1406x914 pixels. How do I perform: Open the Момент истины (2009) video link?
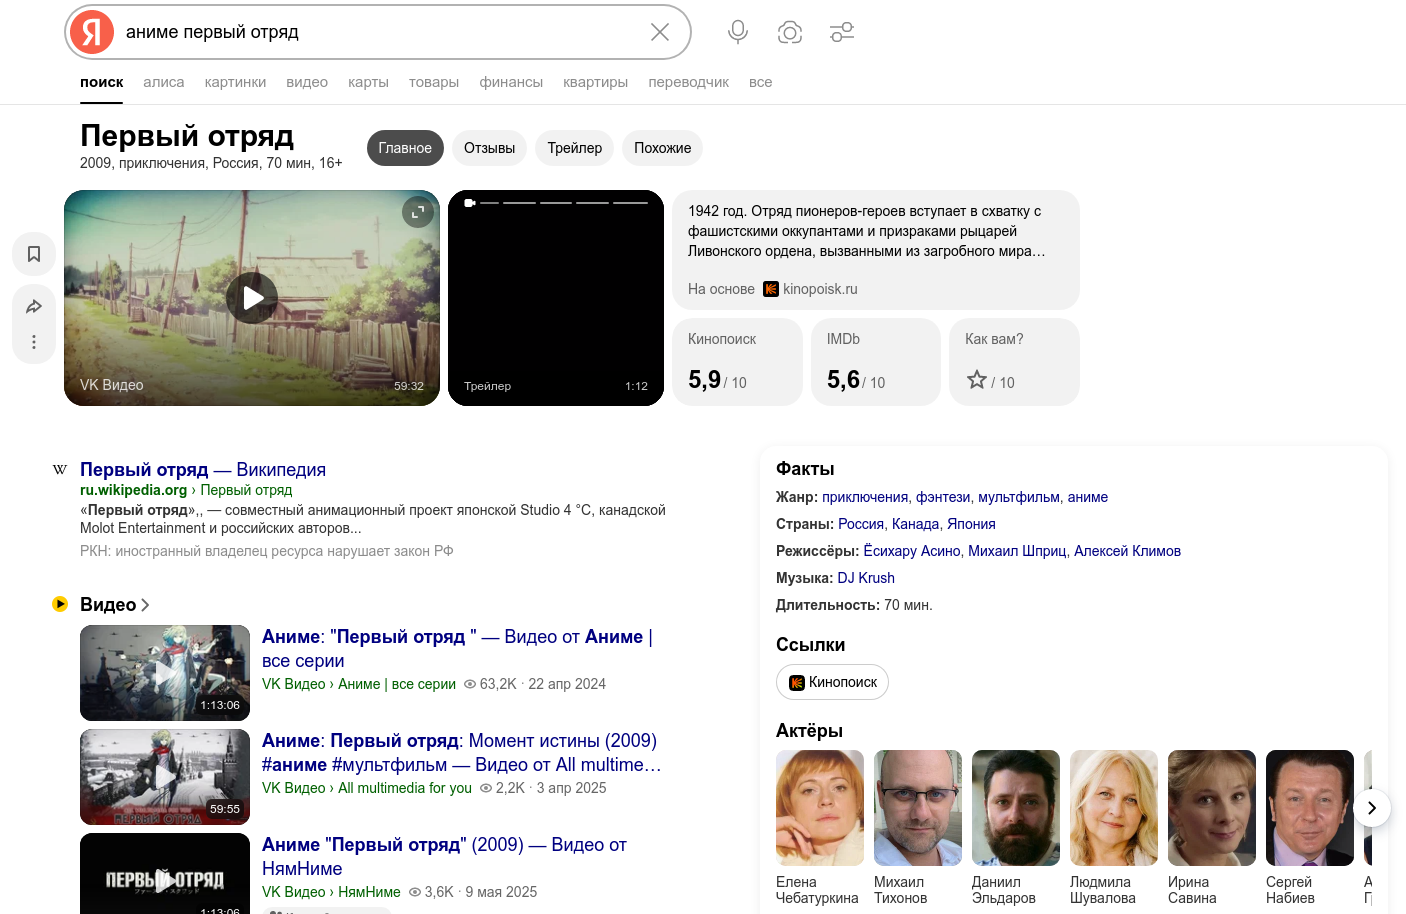click(461, 752)
